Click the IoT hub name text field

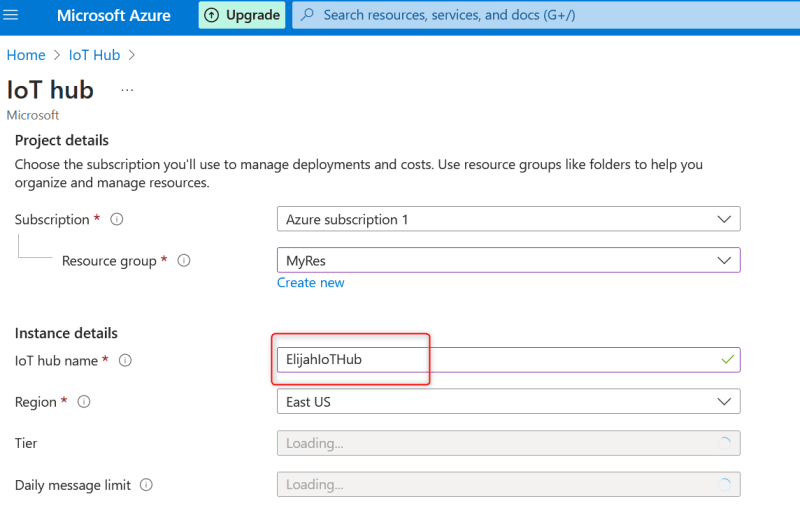tap(509, 360)
